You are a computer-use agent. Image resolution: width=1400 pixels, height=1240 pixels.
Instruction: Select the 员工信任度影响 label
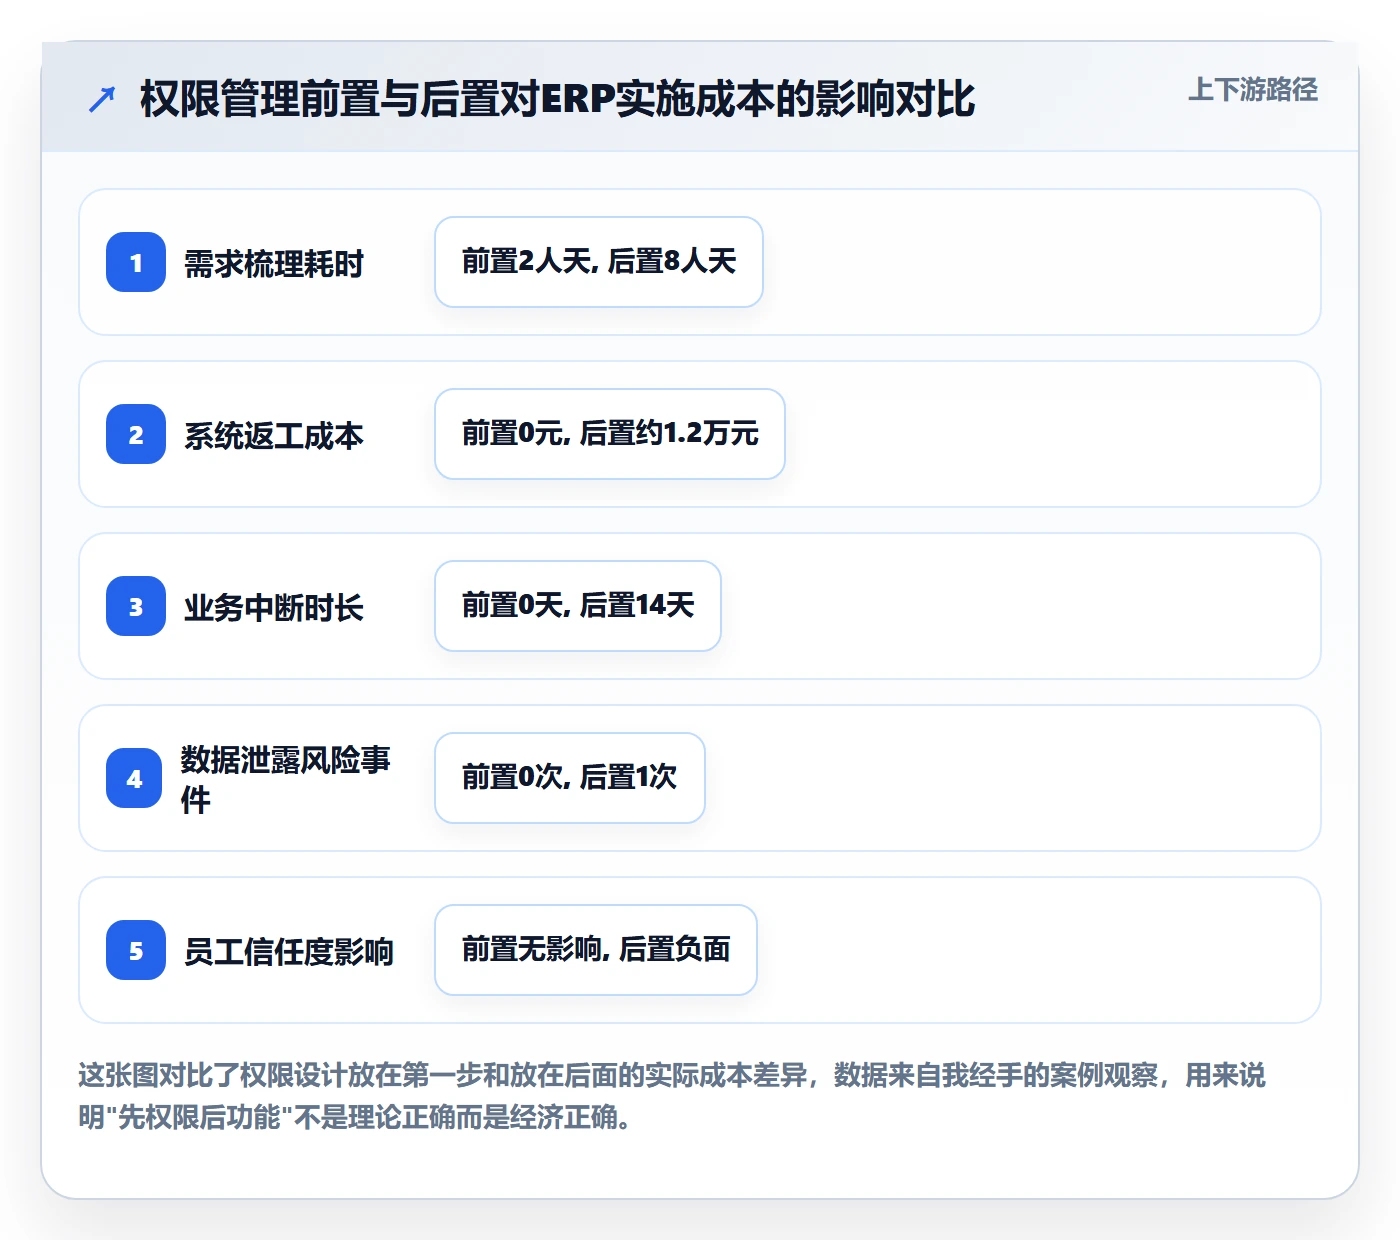(x=289, y=952)
